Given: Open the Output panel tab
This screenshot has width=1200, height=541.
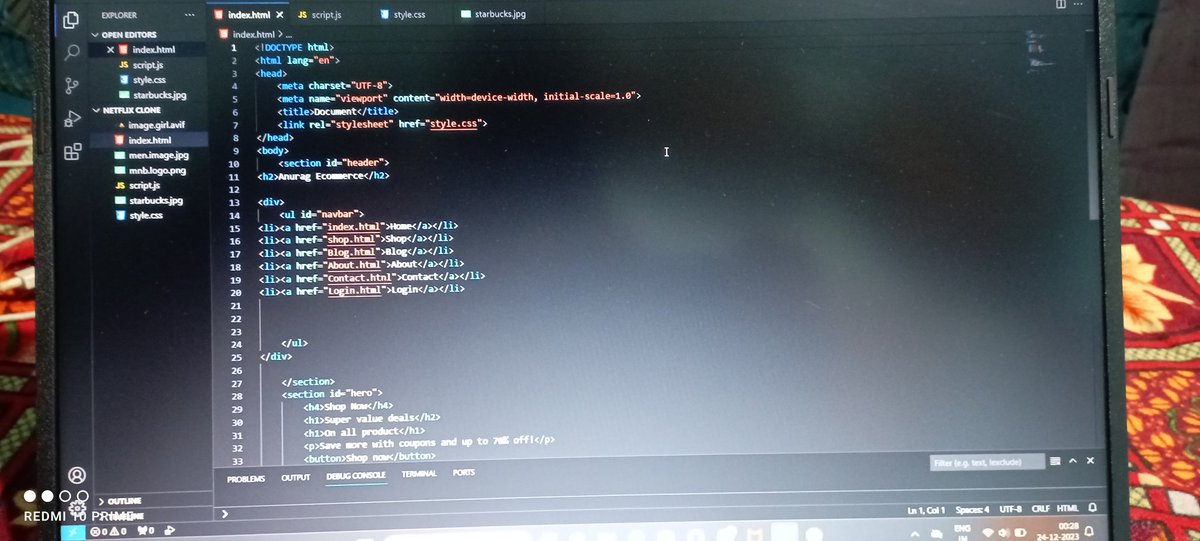Looking at the screenshot, I should tap(296, 478).
